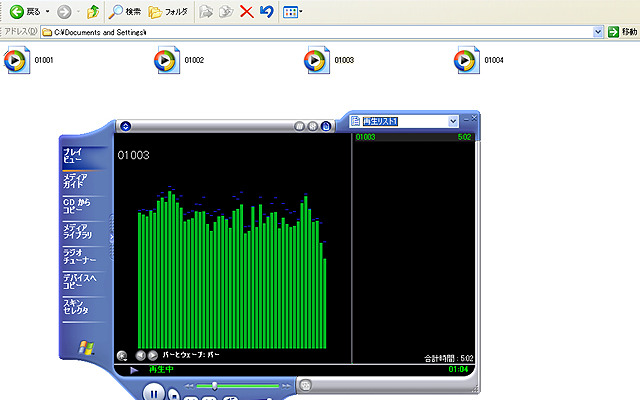Click the round switch-to-skin-mode button

305,385
